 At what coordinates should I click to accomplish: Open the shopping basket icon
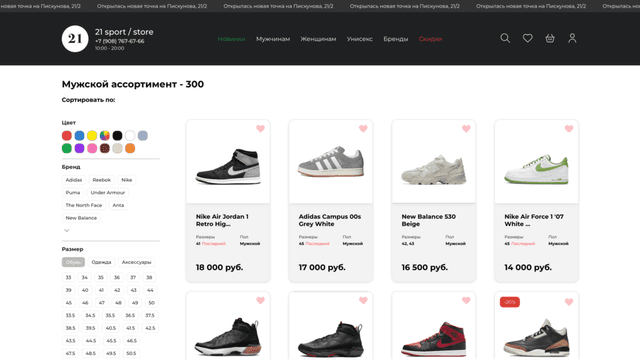550,38
